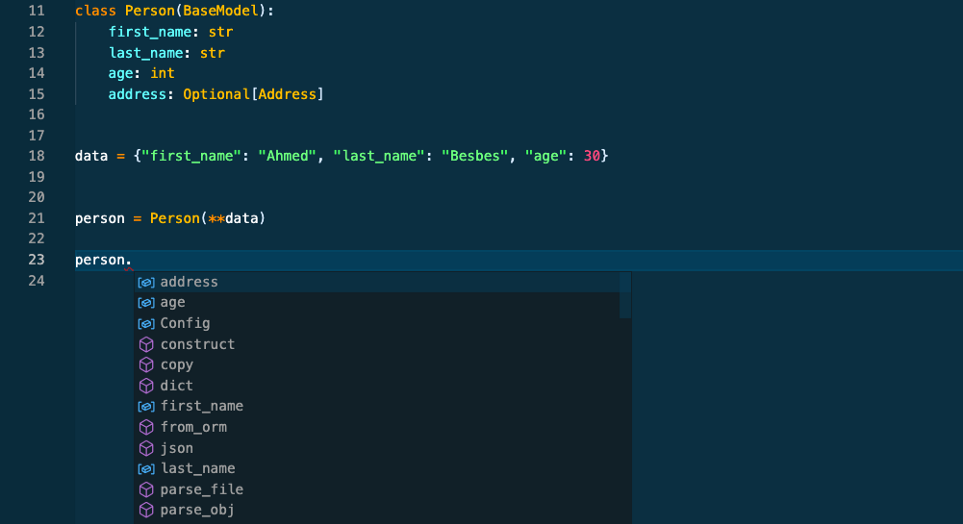
Task: Click the class keyword on line 11
Action: pyautogui.click(x=96, y=11)
